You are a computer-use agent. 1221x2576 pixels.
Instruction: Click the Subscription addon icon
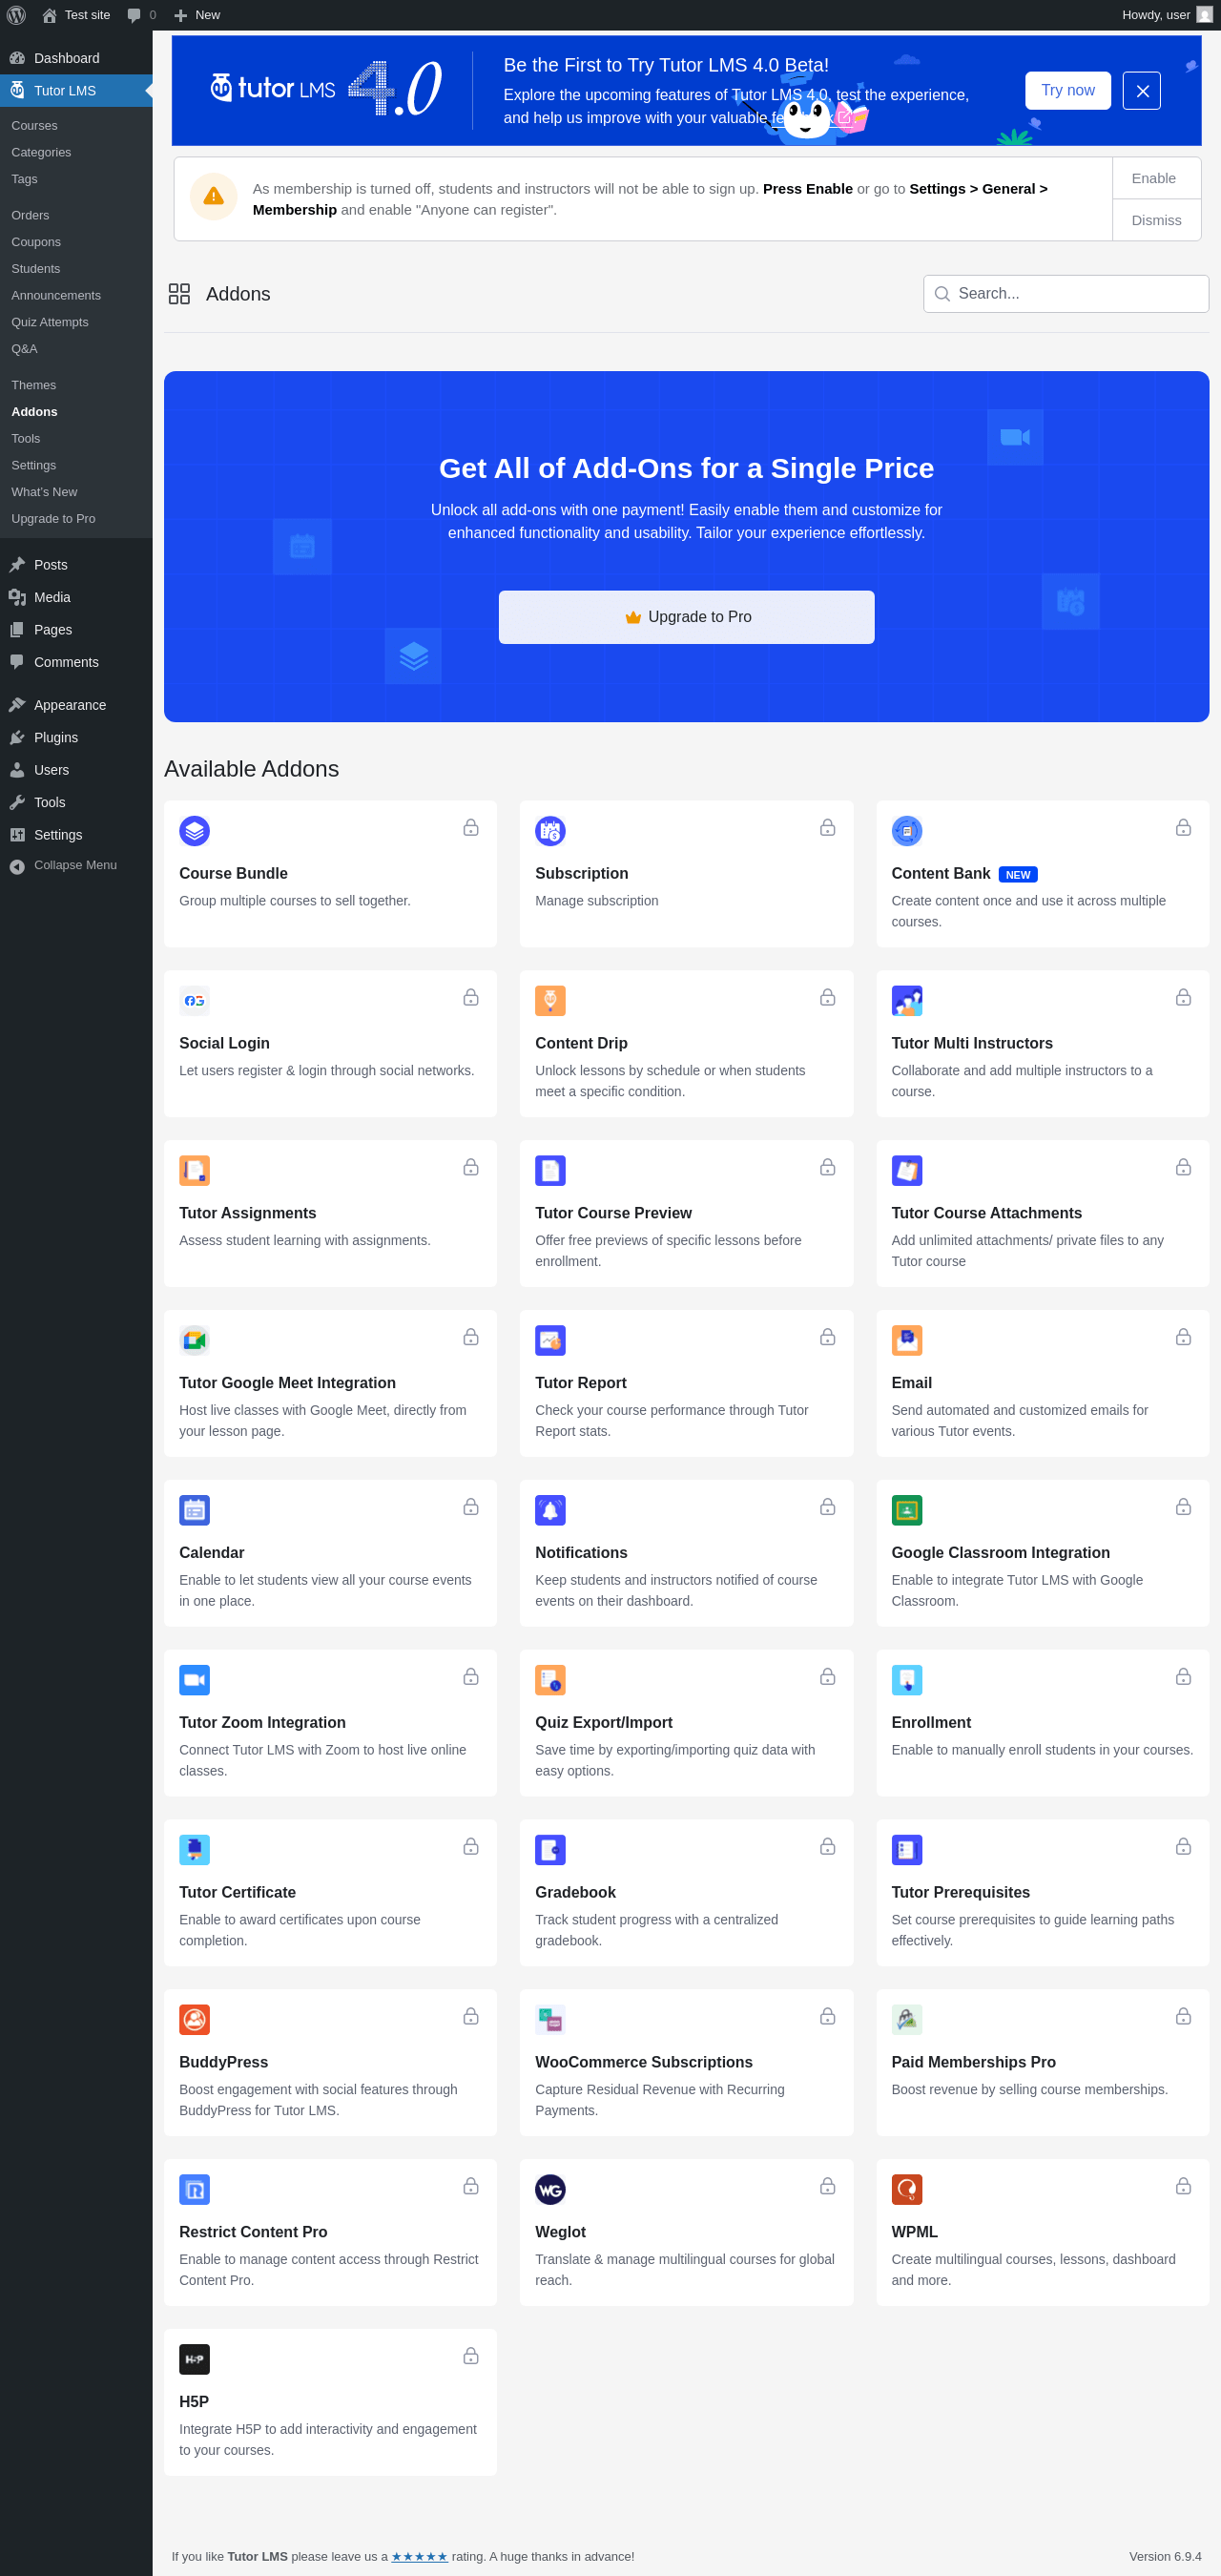point(550,830)
